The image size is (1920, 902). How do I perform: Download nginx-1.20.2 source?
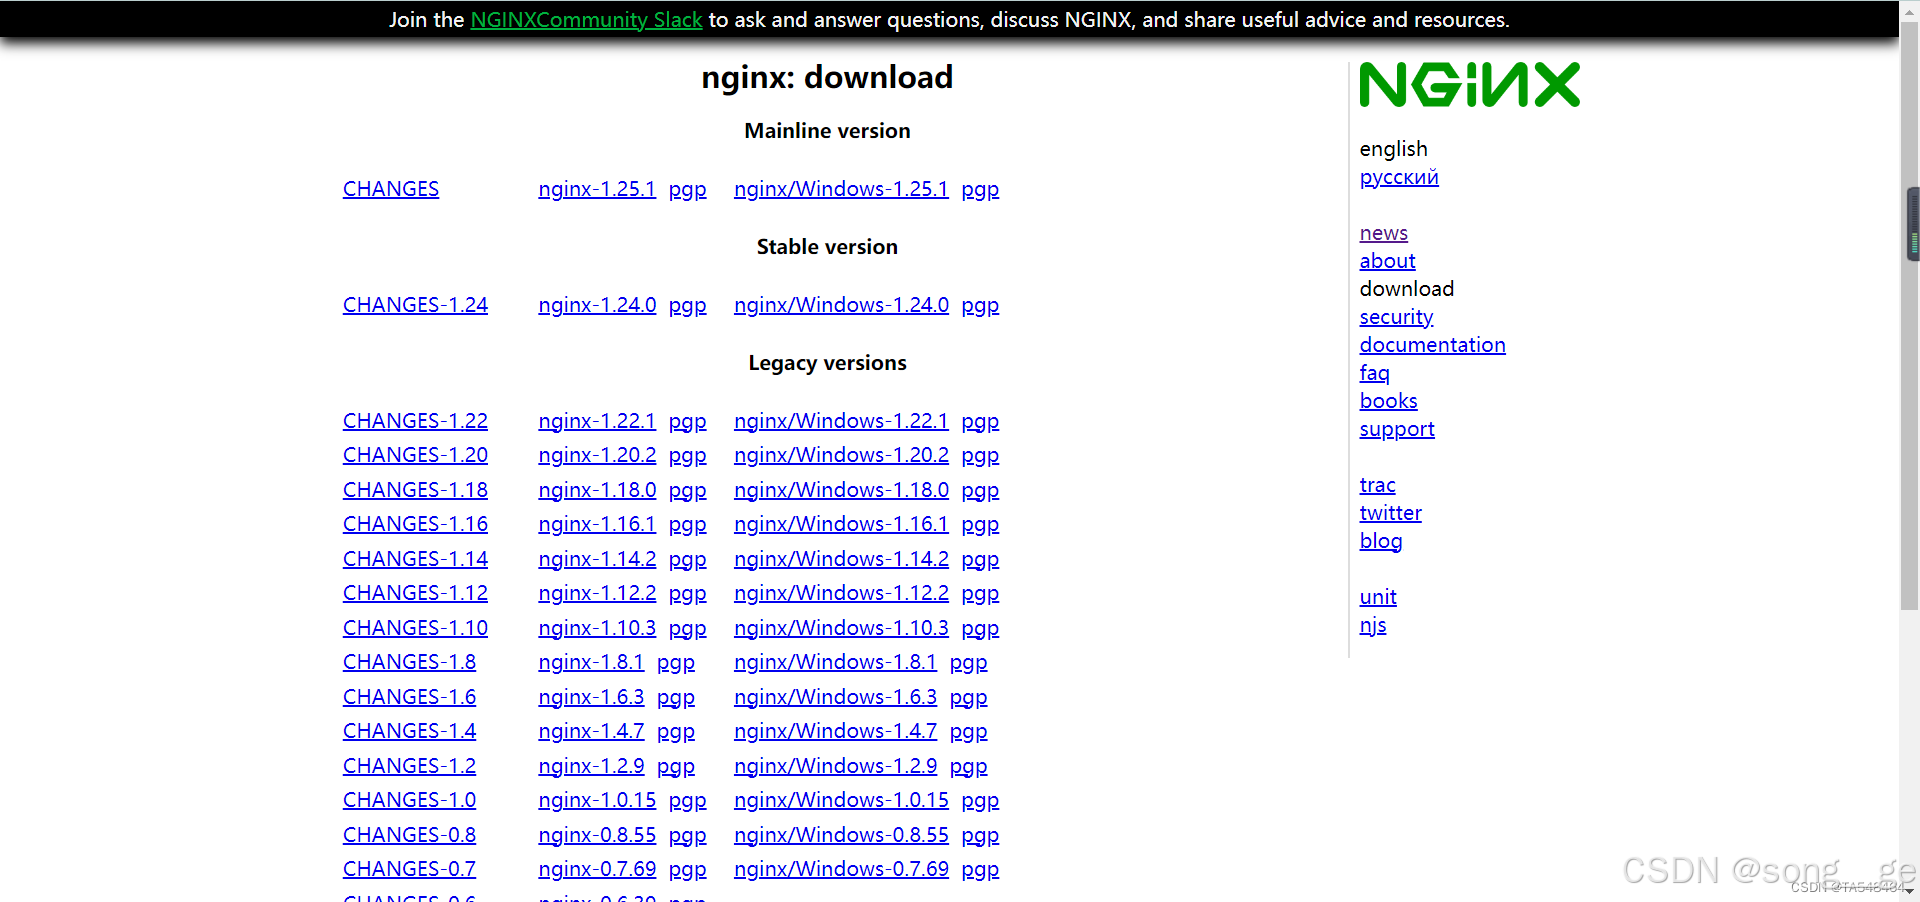597,455
